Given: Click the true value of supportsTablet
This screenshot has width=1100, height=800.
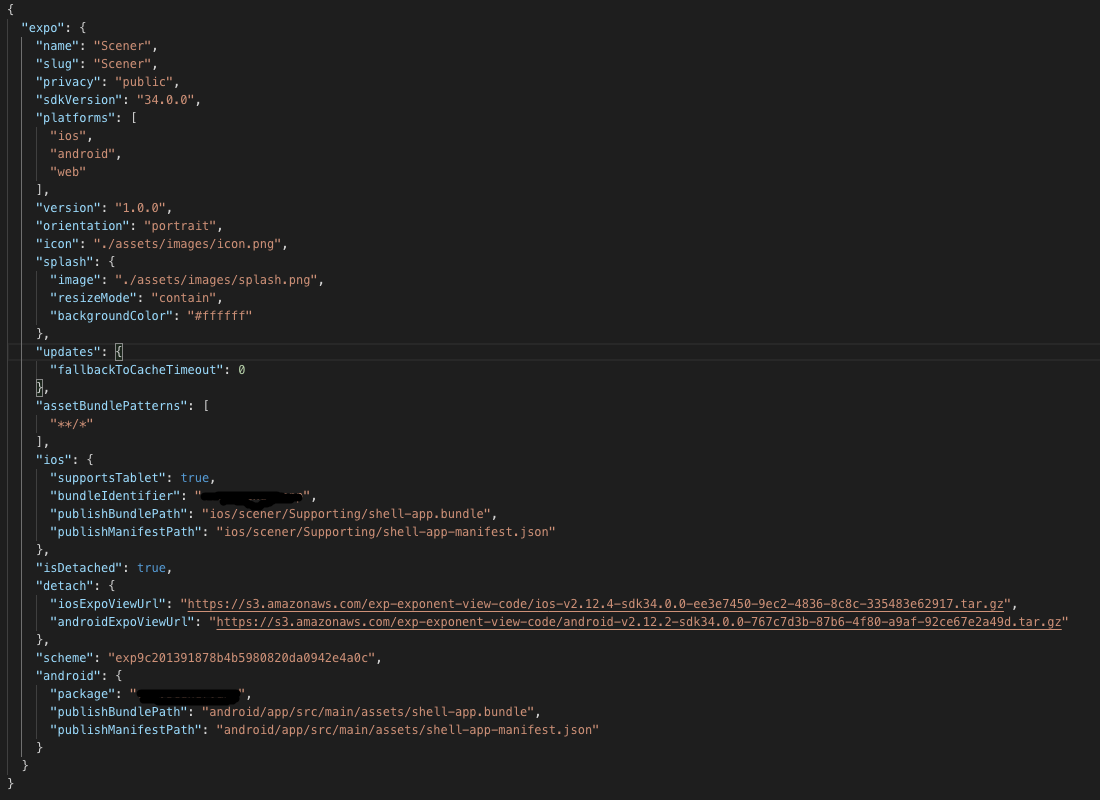Looking at the screenshot, I should click(194, 477).
